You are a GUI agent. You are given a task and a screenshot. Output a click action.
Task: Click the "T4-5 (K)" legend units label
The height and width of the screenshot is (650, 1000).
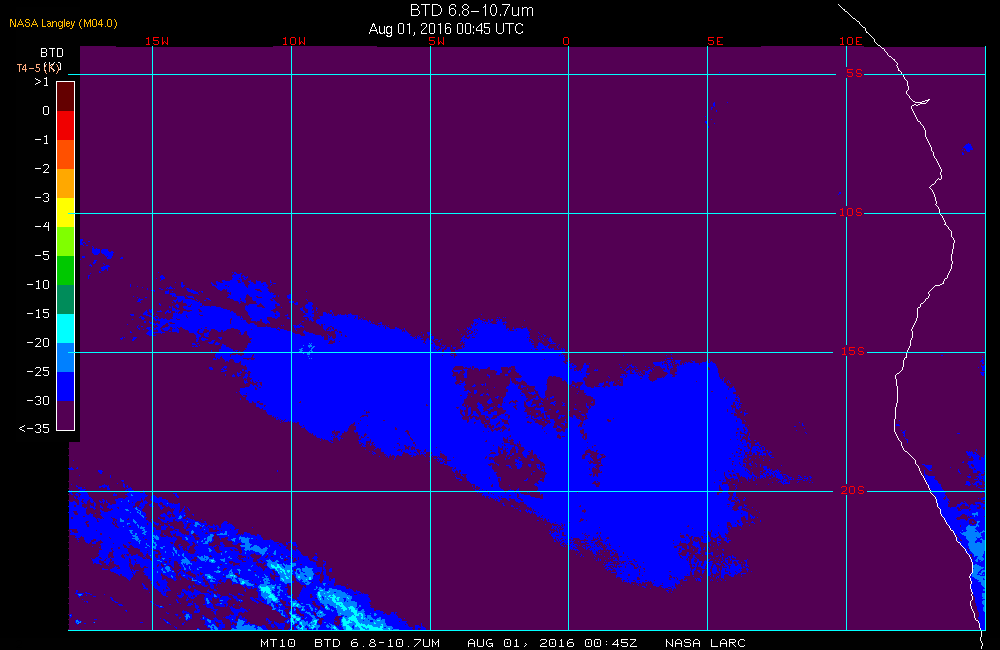tap(39, 67)
